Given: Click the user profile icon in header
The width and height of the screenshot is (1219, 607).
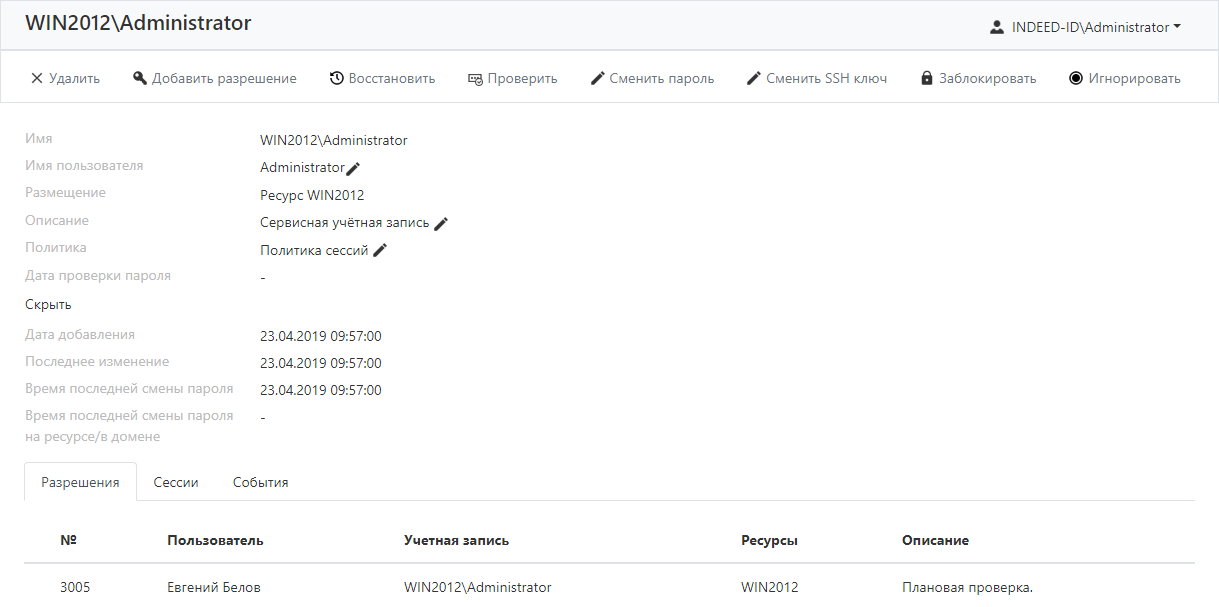Looking at the screenshot, I should pyautogui.click(x=997, y=27).
